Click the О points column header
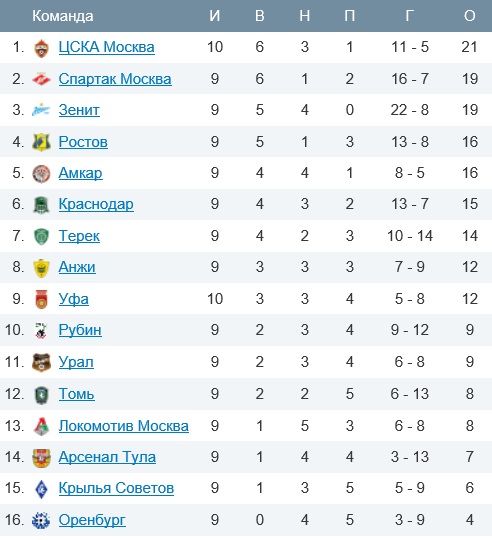The width and height of the screenshot is (492, 540). tap(470, 16)
